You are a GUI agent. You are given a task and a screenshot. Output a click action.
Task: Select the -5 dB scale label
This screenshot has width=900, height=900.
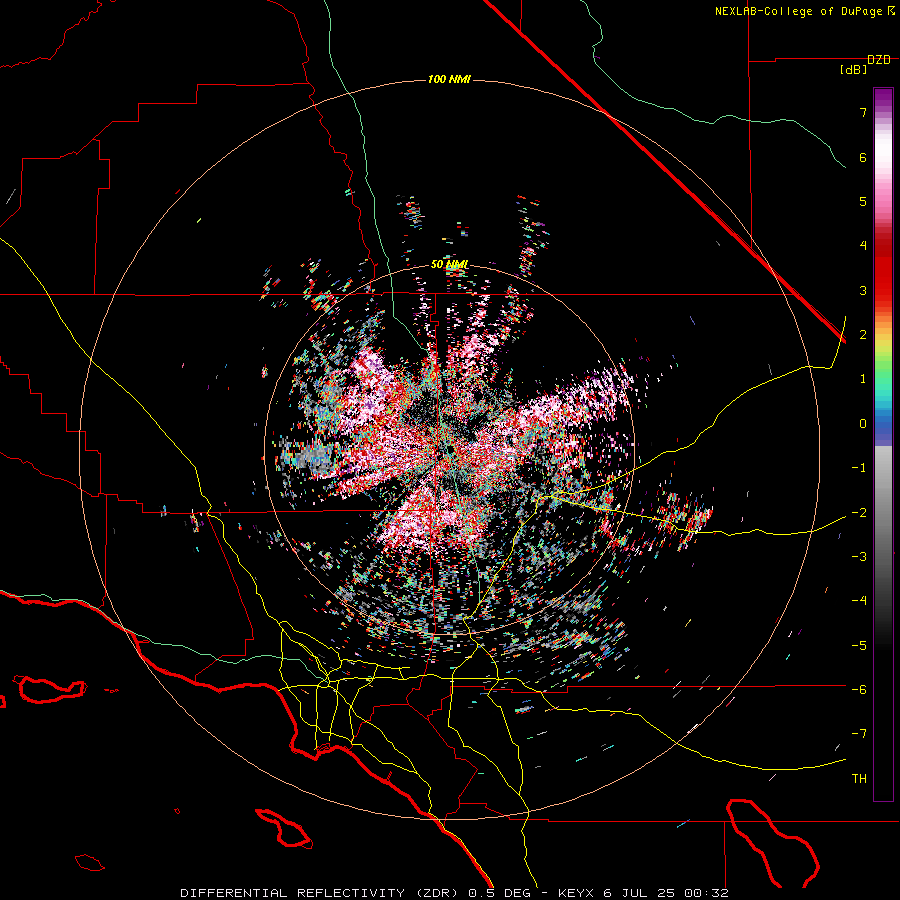point(859,645)
